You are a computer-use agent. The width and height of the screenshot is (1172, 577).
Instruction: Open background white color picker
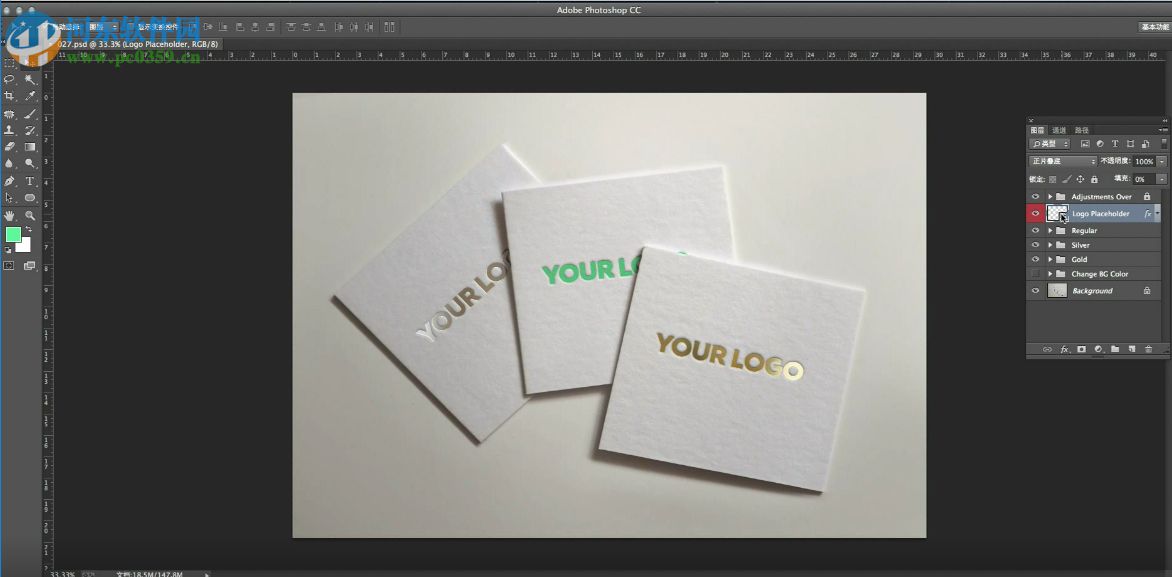coord(25,247)
